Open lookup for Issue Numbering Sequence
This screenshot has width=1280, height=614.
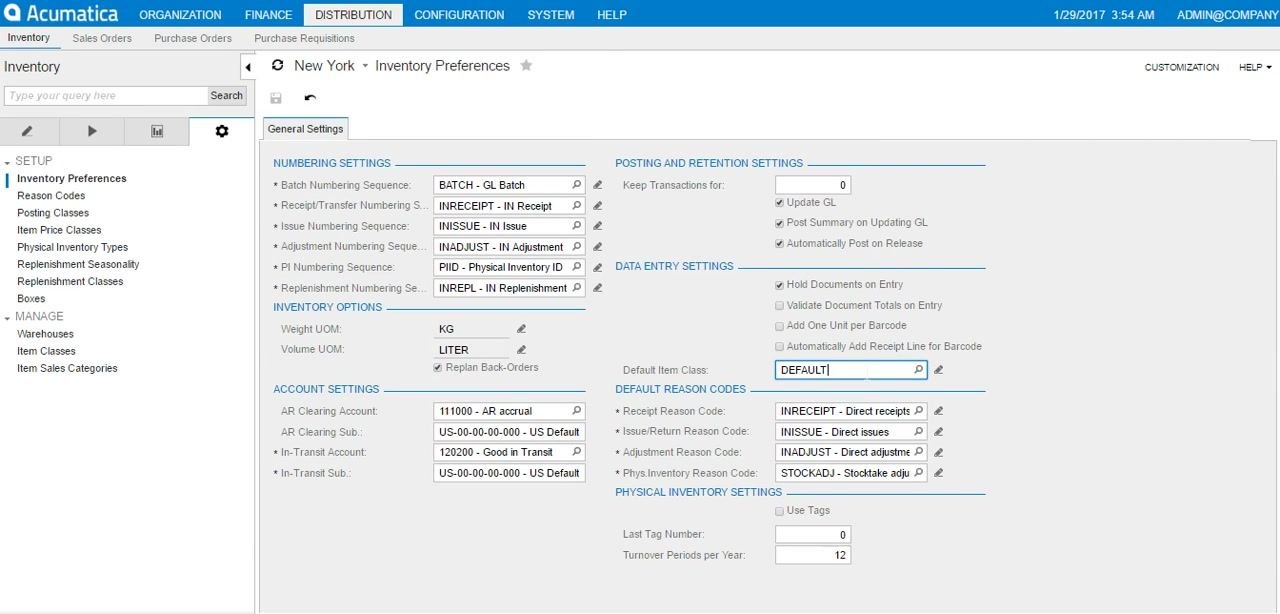pyautogui.click(x=576, y=226)
